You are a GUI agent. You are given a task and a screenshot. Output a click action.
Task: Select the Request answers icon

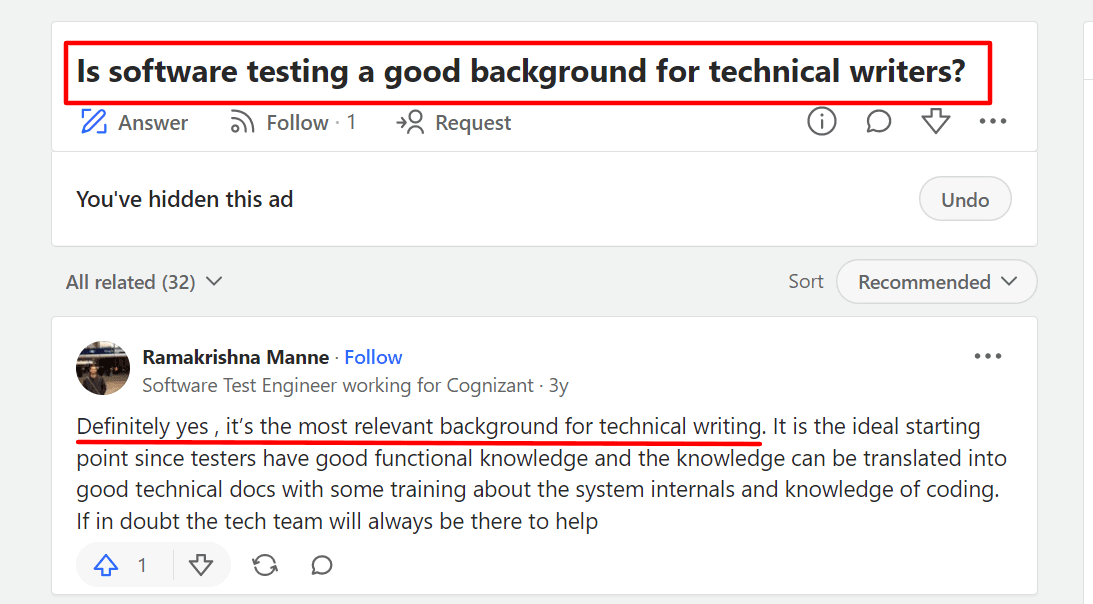click(408, 121)
